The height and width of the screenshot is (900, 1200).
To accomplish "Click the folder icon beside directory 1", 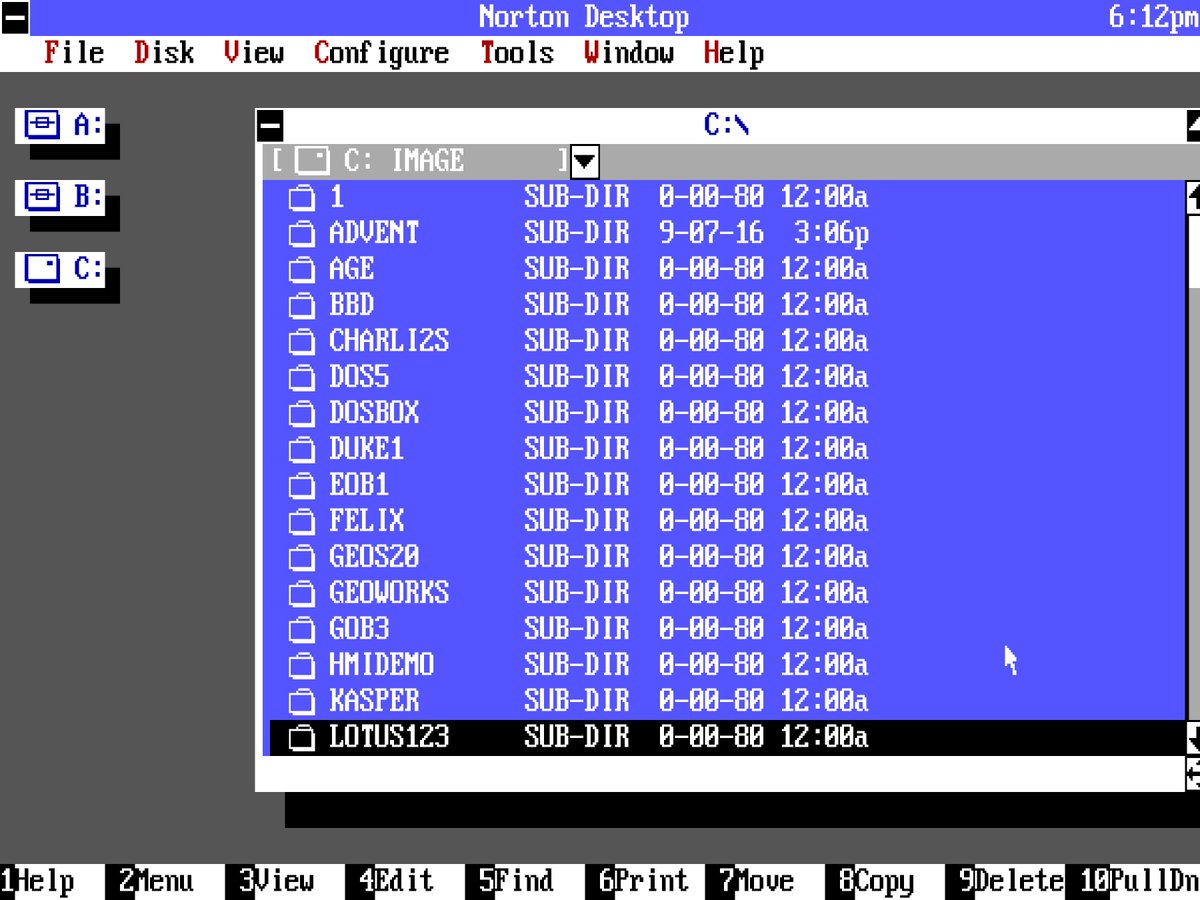I will click(x=301, y=199).
